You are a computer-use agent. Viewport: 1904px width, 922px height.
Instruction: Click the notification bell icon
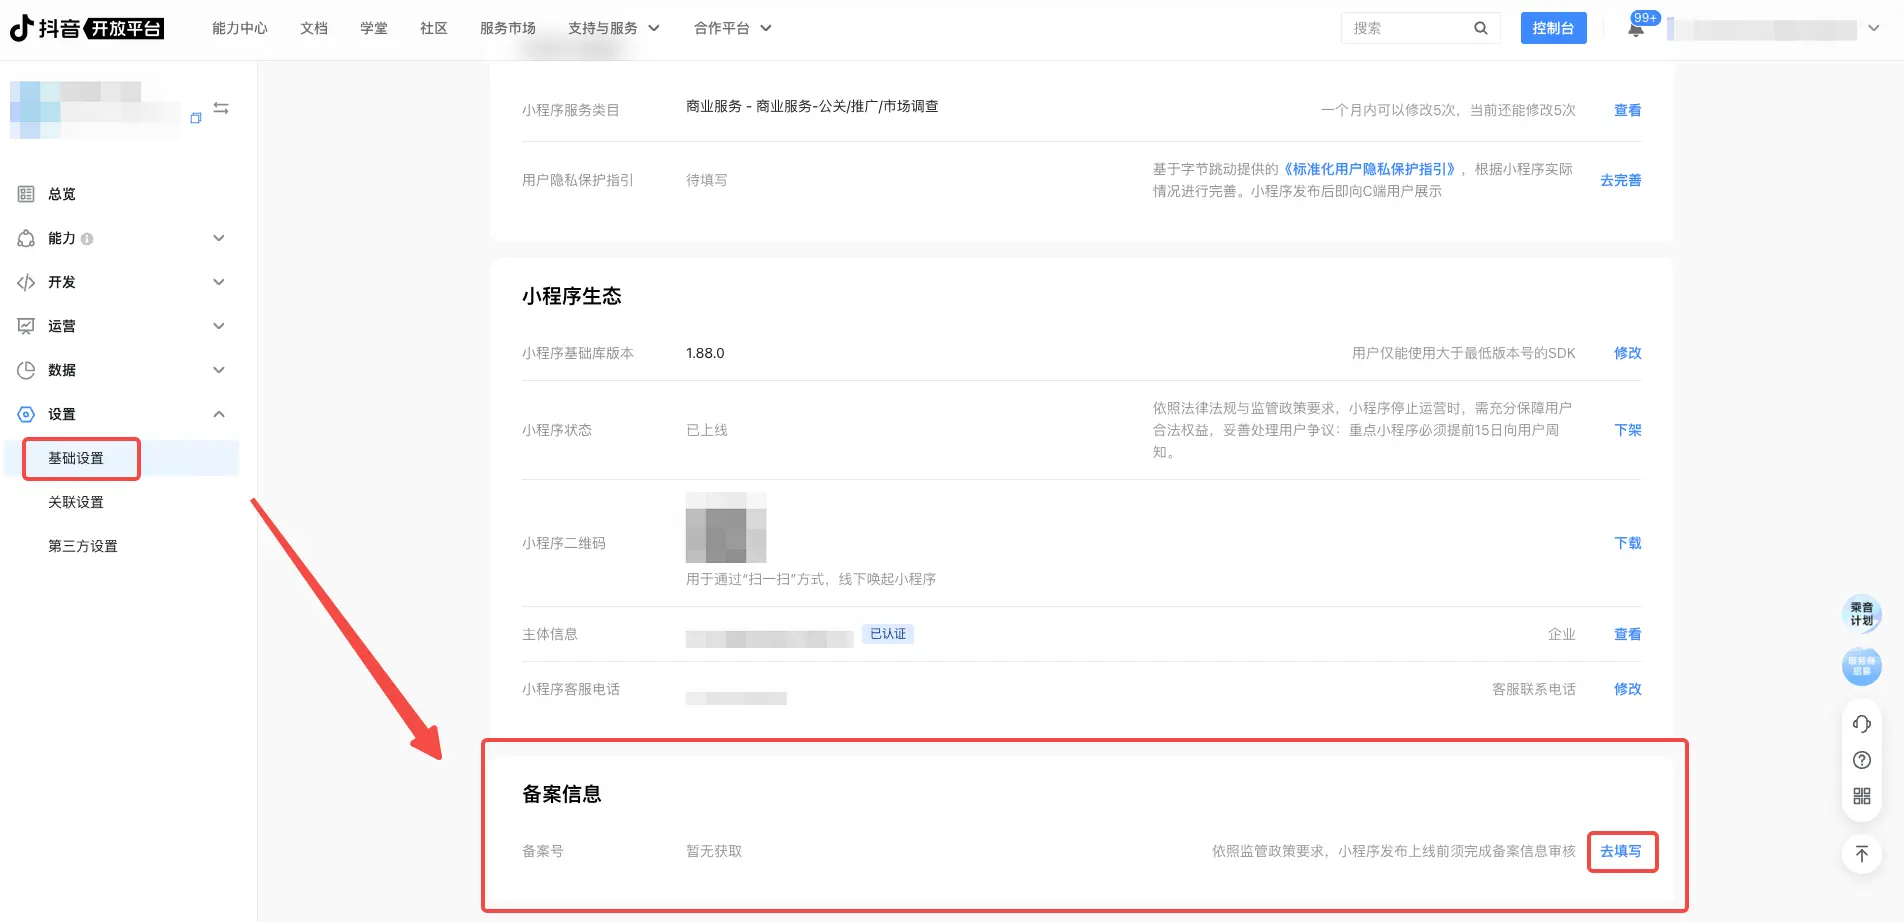pos(1636,29)
